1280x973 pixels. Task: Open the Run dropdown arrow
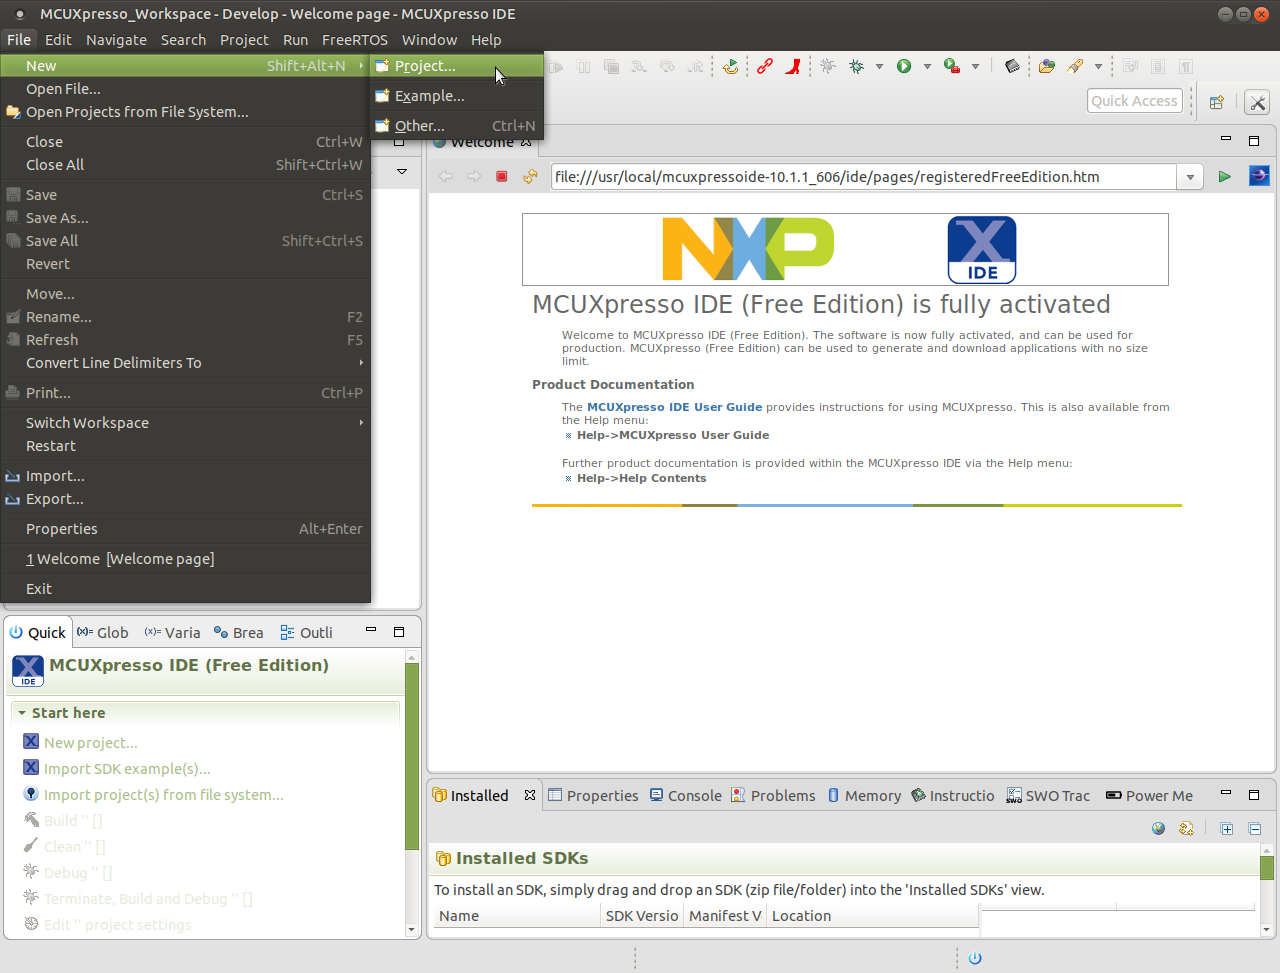927,67
